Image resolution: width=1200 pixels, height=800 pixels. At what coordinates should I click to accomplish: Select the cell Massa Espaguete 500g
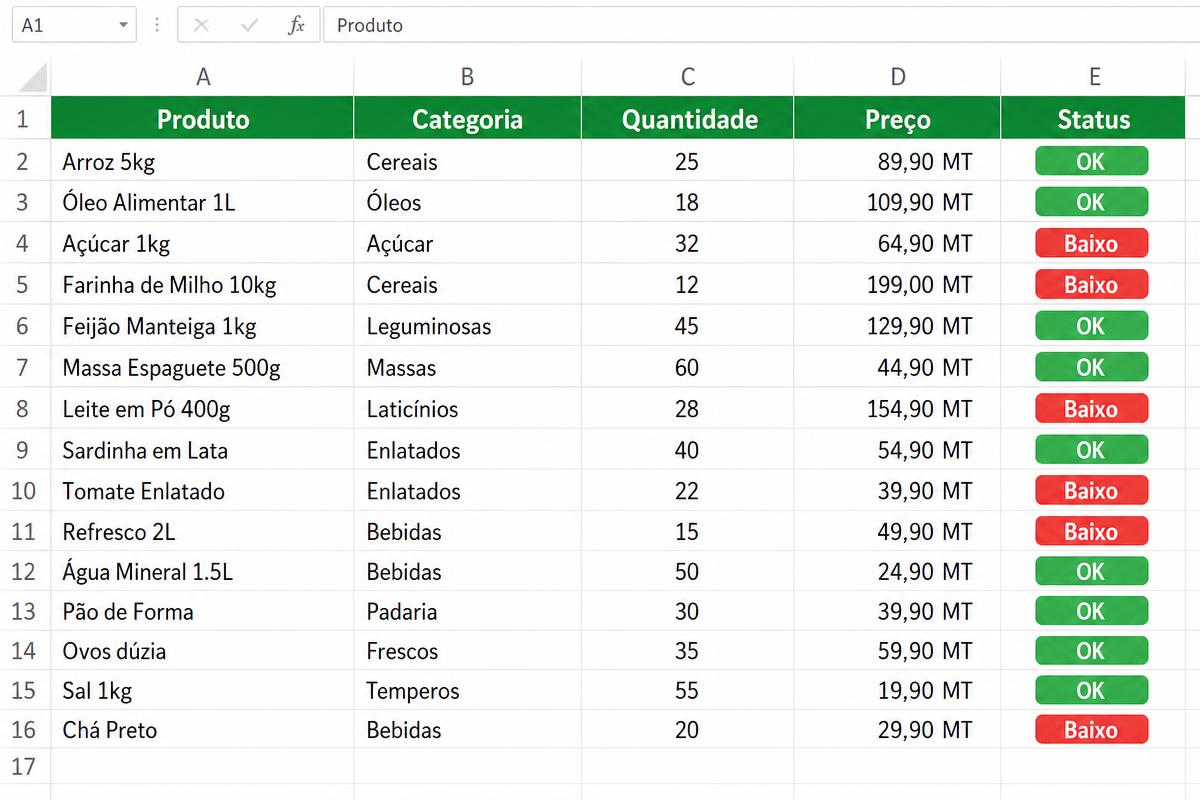[203, 368]
